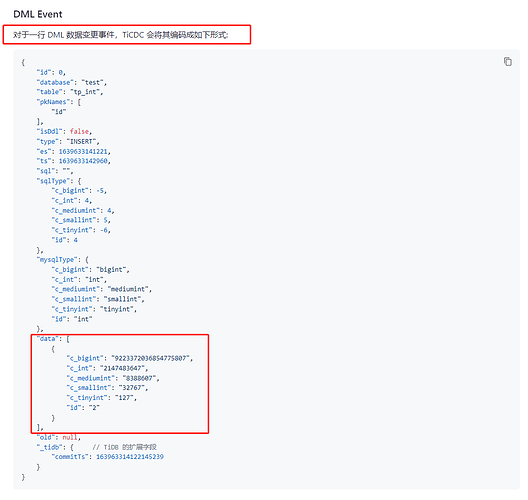Click the c_tinyint: -6 entry in sqlType
Screen dimensions: 528x500
point(81,230)
